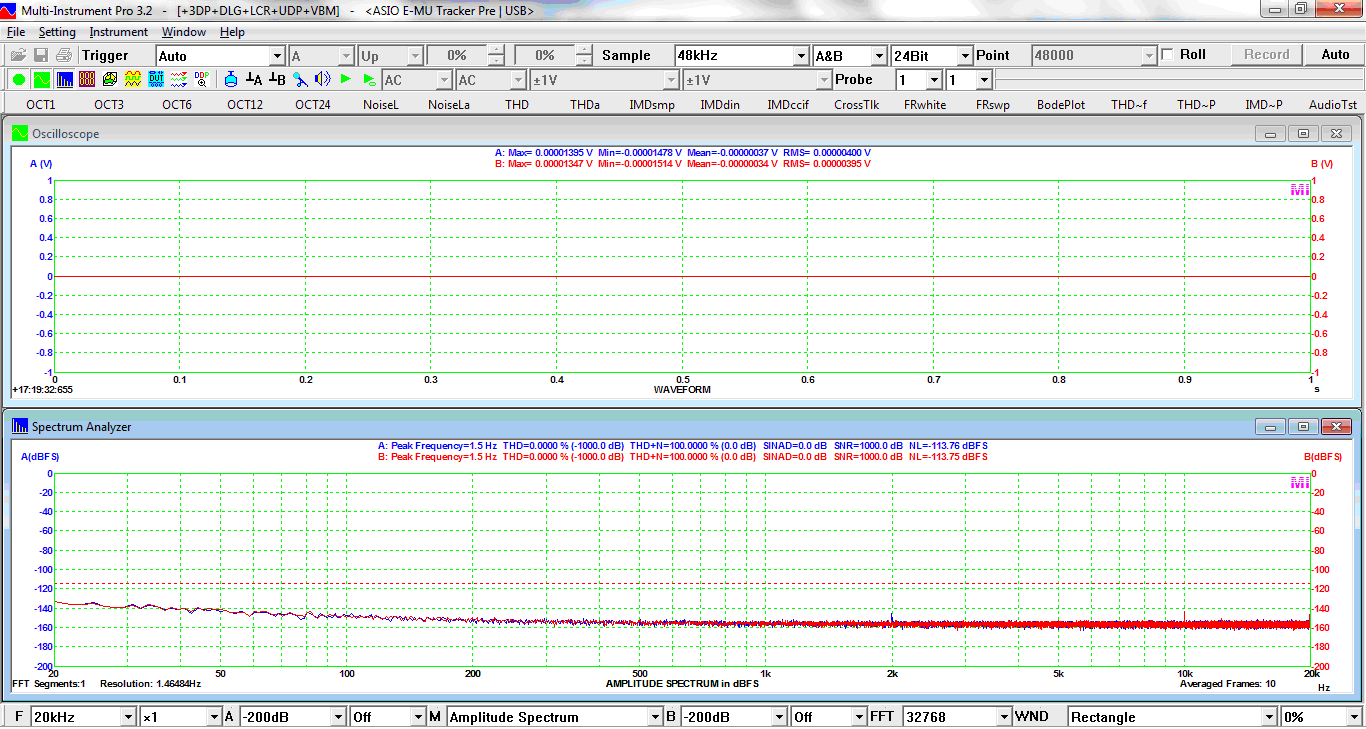Toggle the Oscilloscope sine-wave icon
1366x729 pixels.
click(41, 79)
